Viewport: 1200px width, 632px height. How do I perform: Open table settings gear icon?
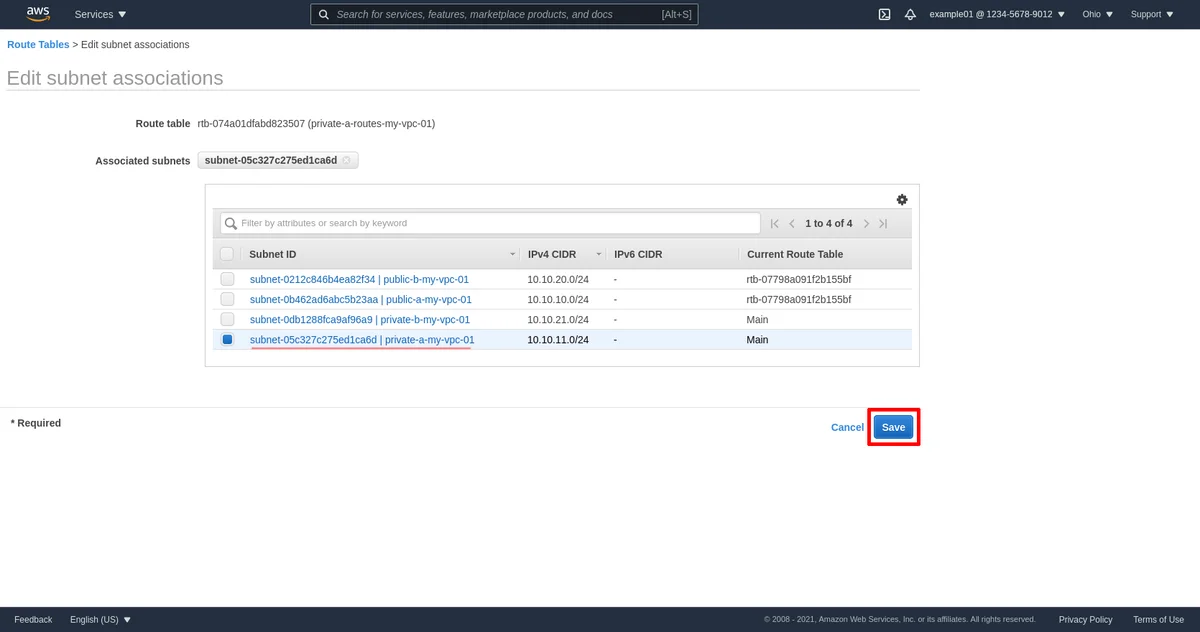(902, 200)
